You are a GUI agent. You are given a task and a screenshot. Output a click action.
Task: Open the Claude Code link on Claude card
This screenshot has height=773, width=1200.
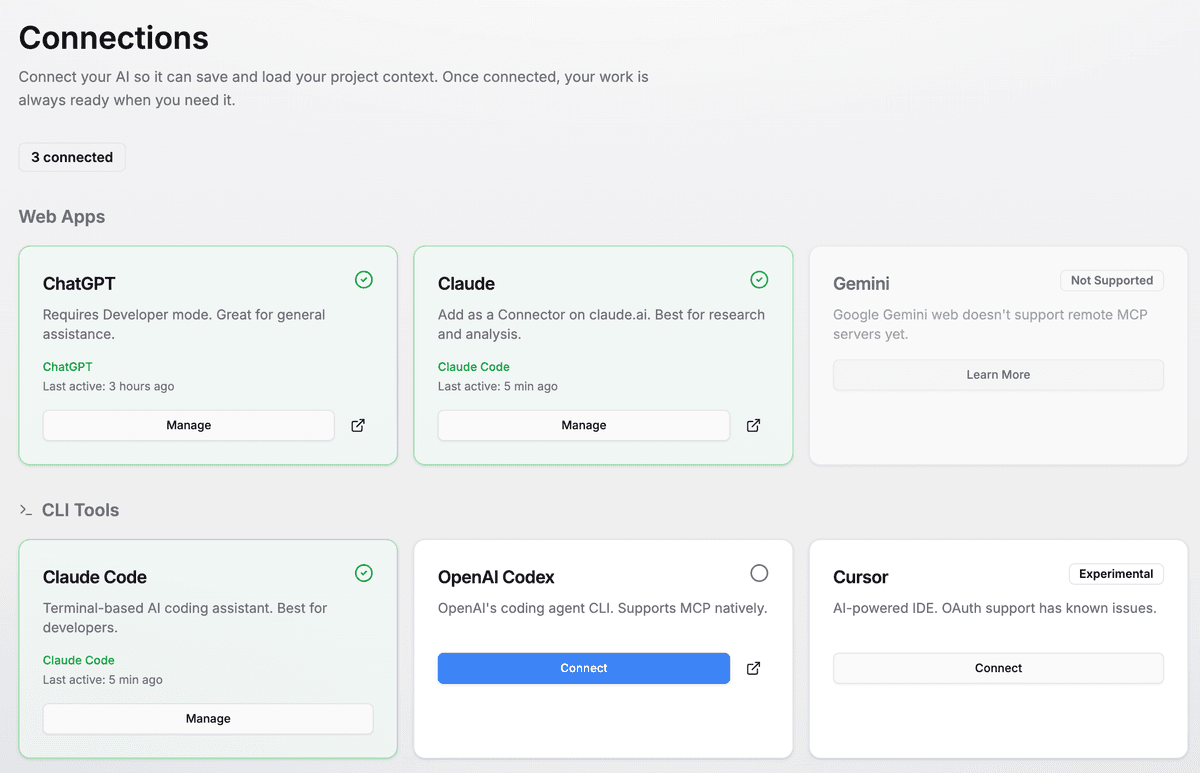[x=473, y=366]
